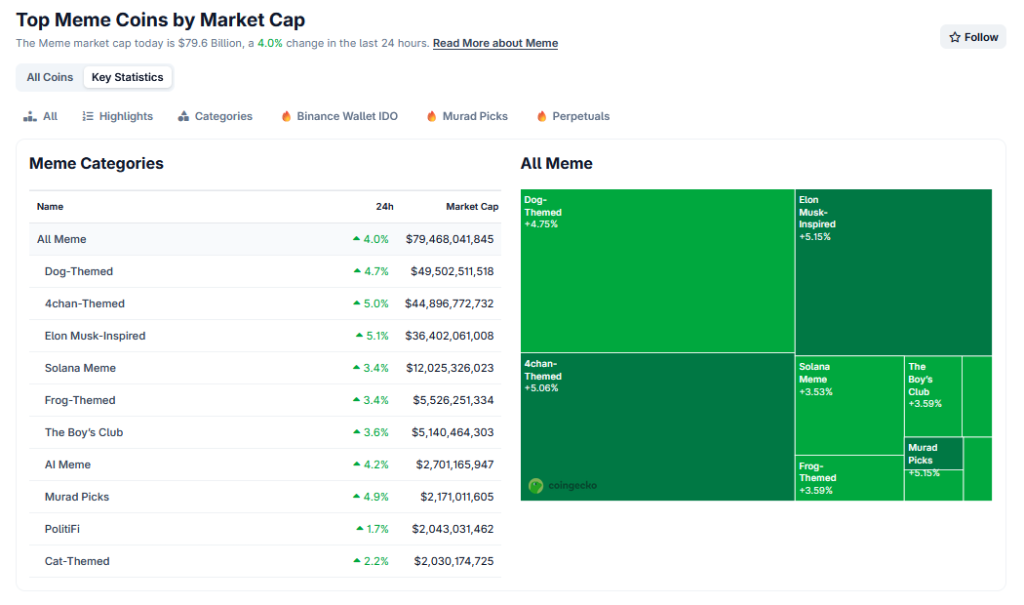Viewport: 1024px width, 605px height.
Task: Sort table by Market Cap column header
Action: 471,207
